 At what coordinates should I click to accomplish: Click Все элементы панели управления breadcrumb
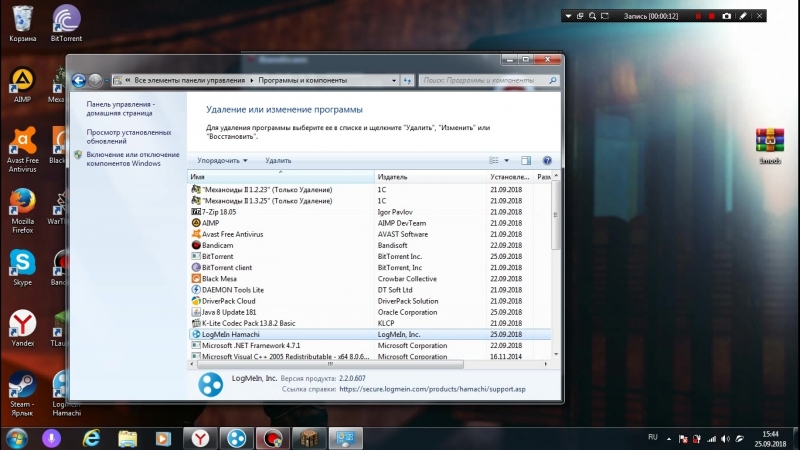(190, 80)
